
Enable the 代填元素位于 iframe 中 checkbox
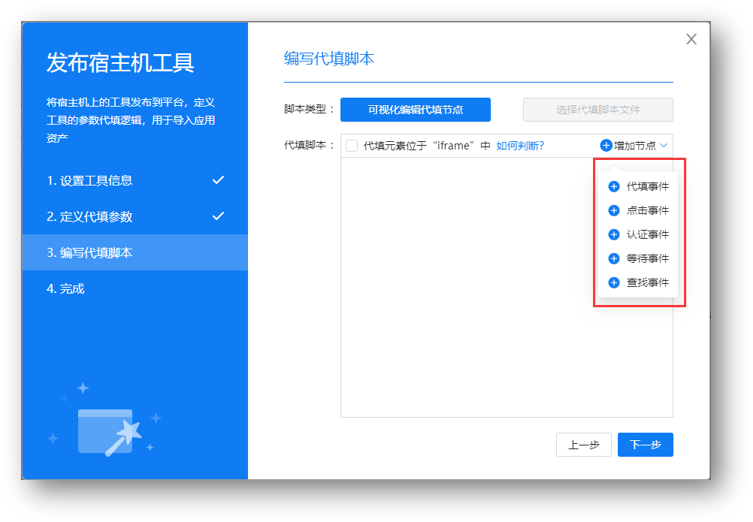click(x=352, y=146)
